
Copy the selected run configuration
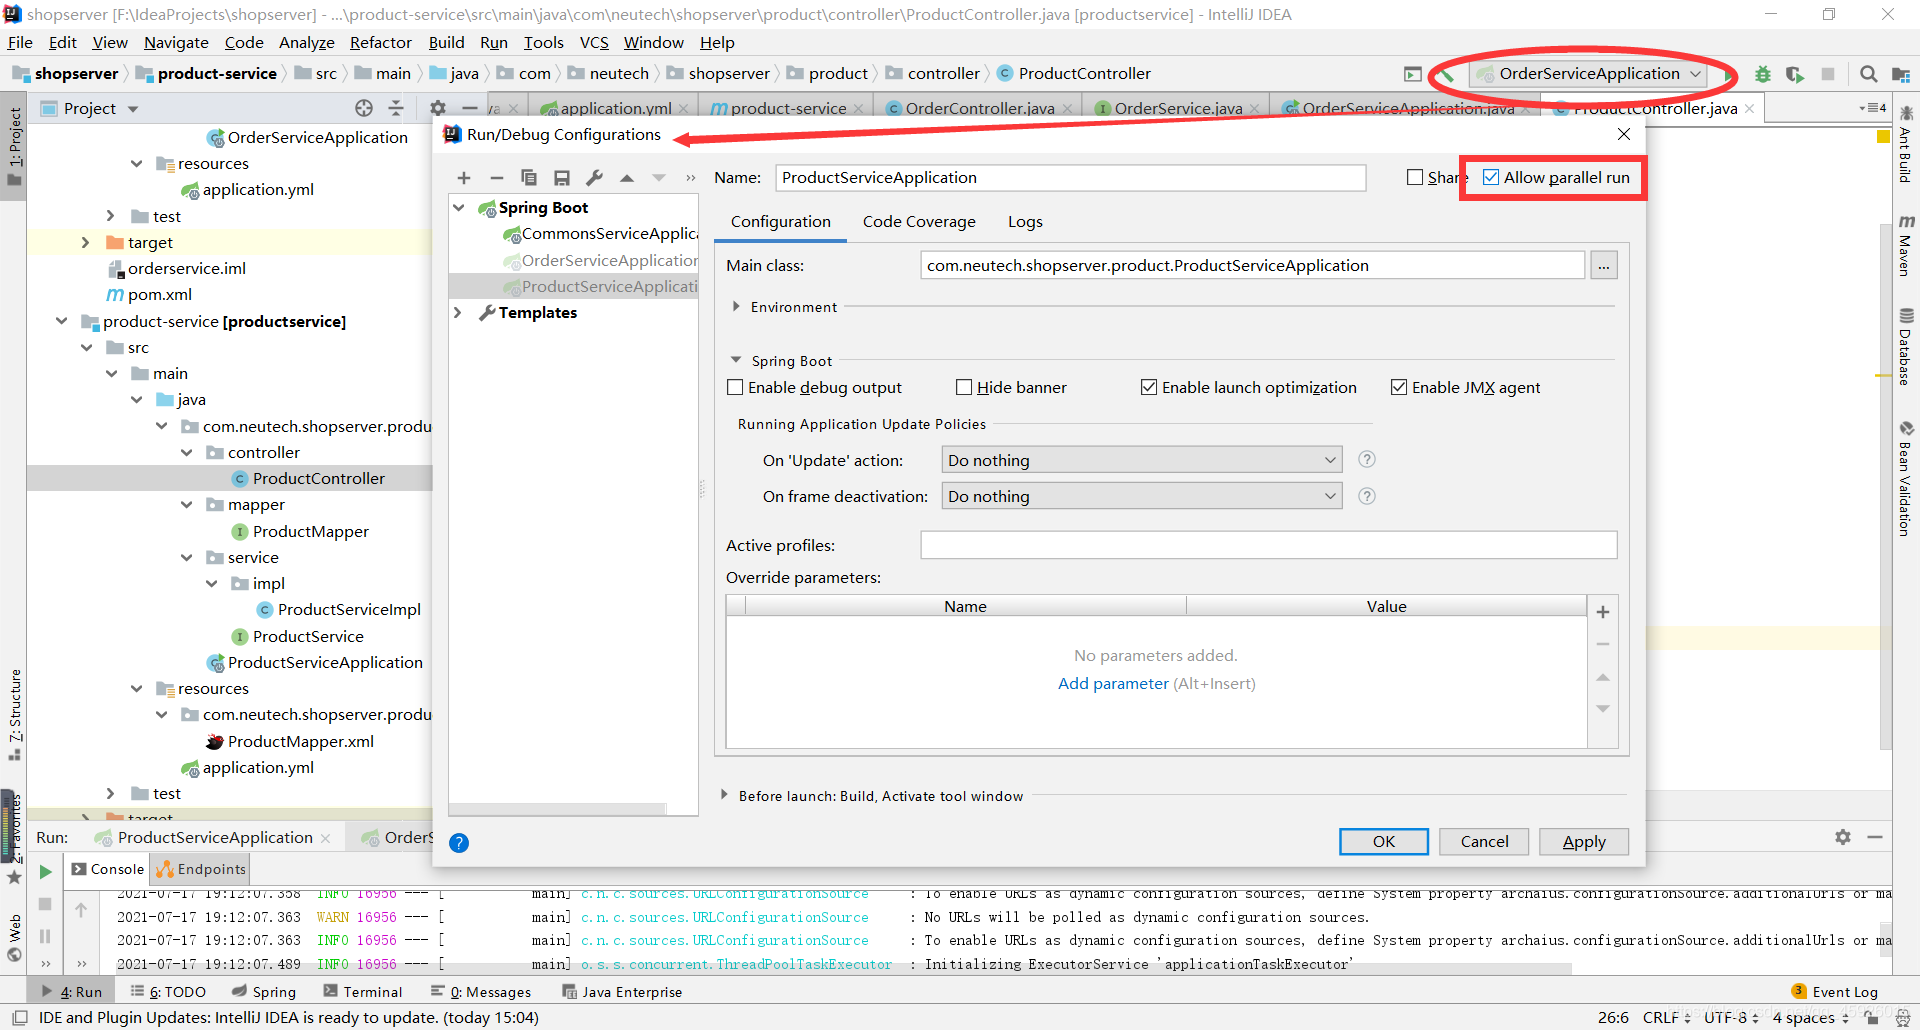pos(529,178)
